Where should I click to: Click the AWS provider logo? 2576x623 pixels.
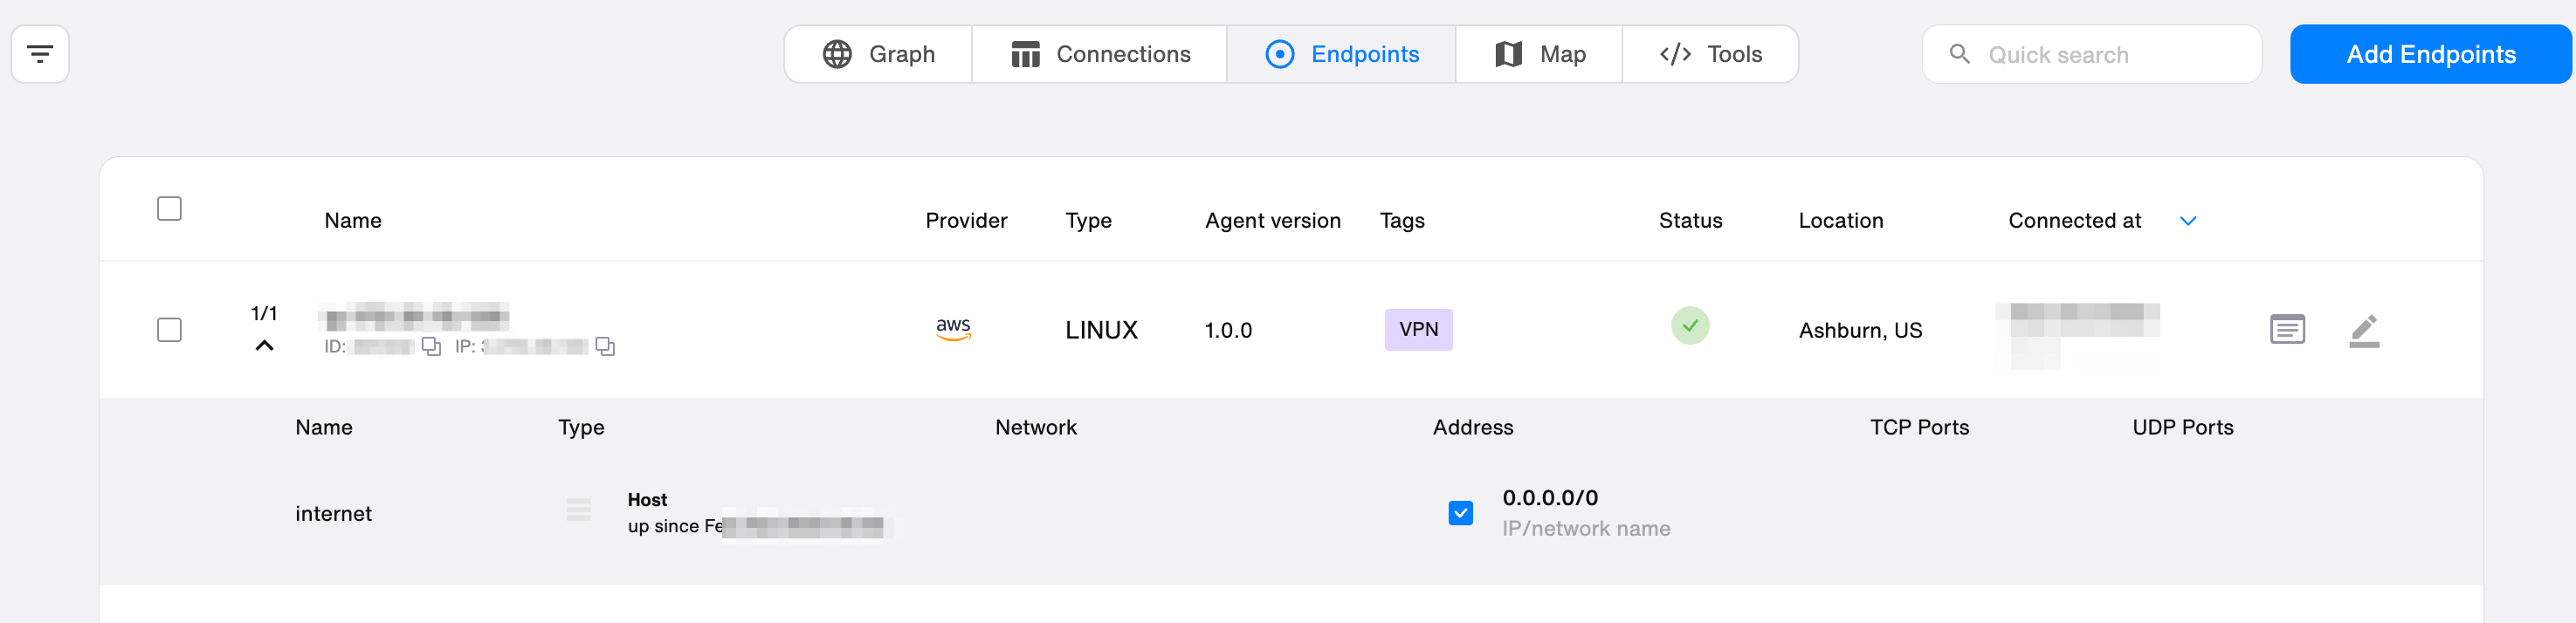(x=953, y=329)
